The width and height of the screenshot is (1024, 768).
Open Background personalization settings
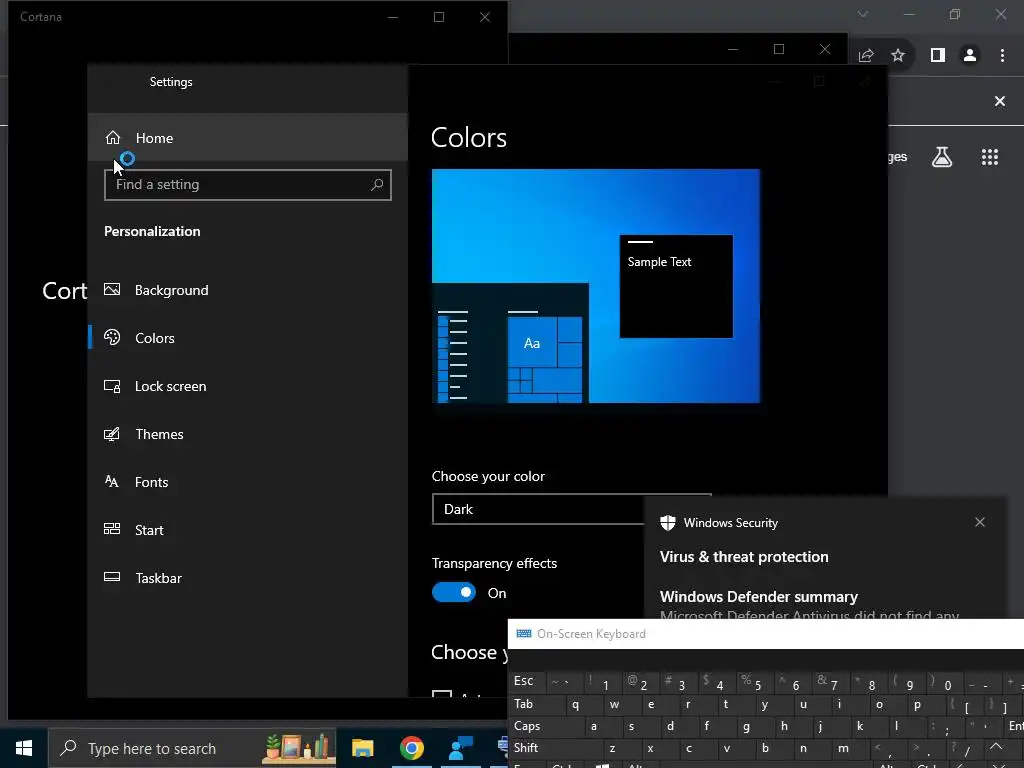[248, 290]
